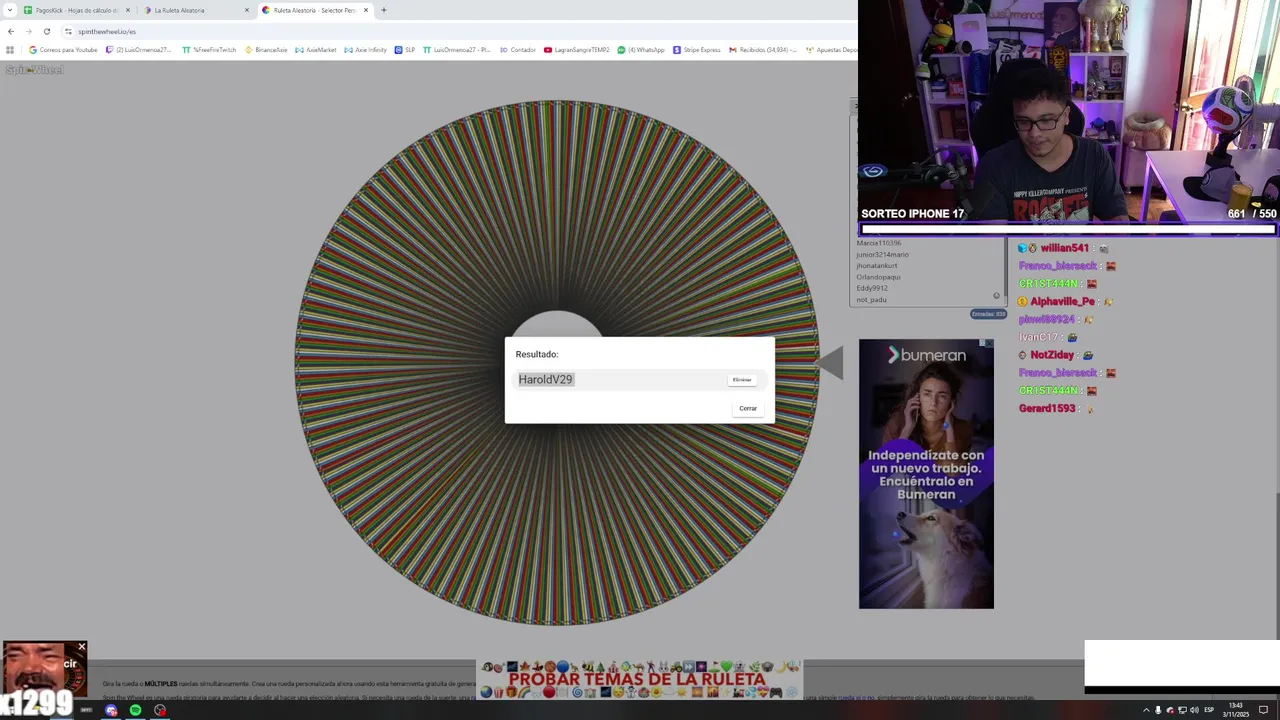Open the apps grid in bookmarks bar

point(10,50)
